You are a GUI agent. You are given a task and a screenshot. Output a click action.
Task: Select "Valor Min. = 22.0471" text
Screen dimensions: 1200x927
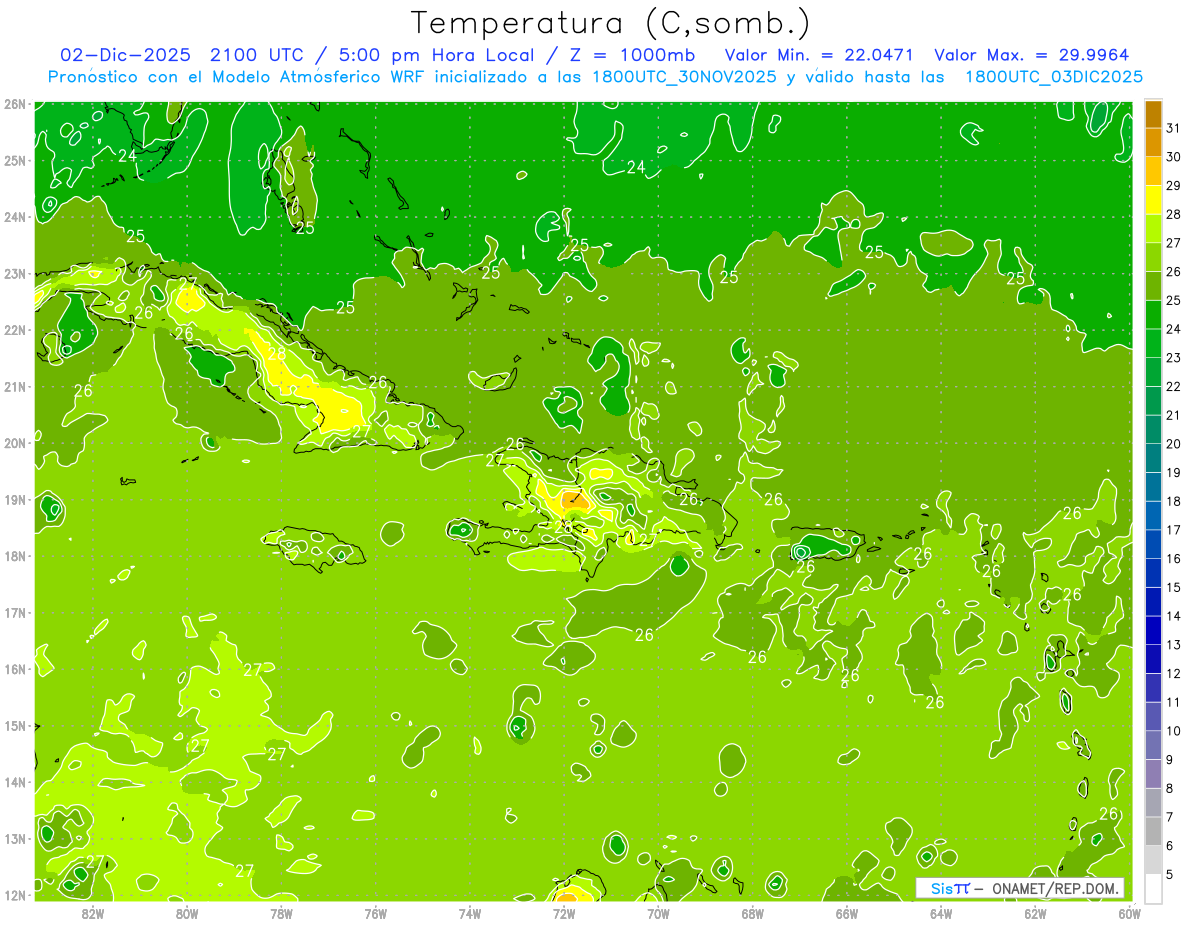[x=820, y=55]
